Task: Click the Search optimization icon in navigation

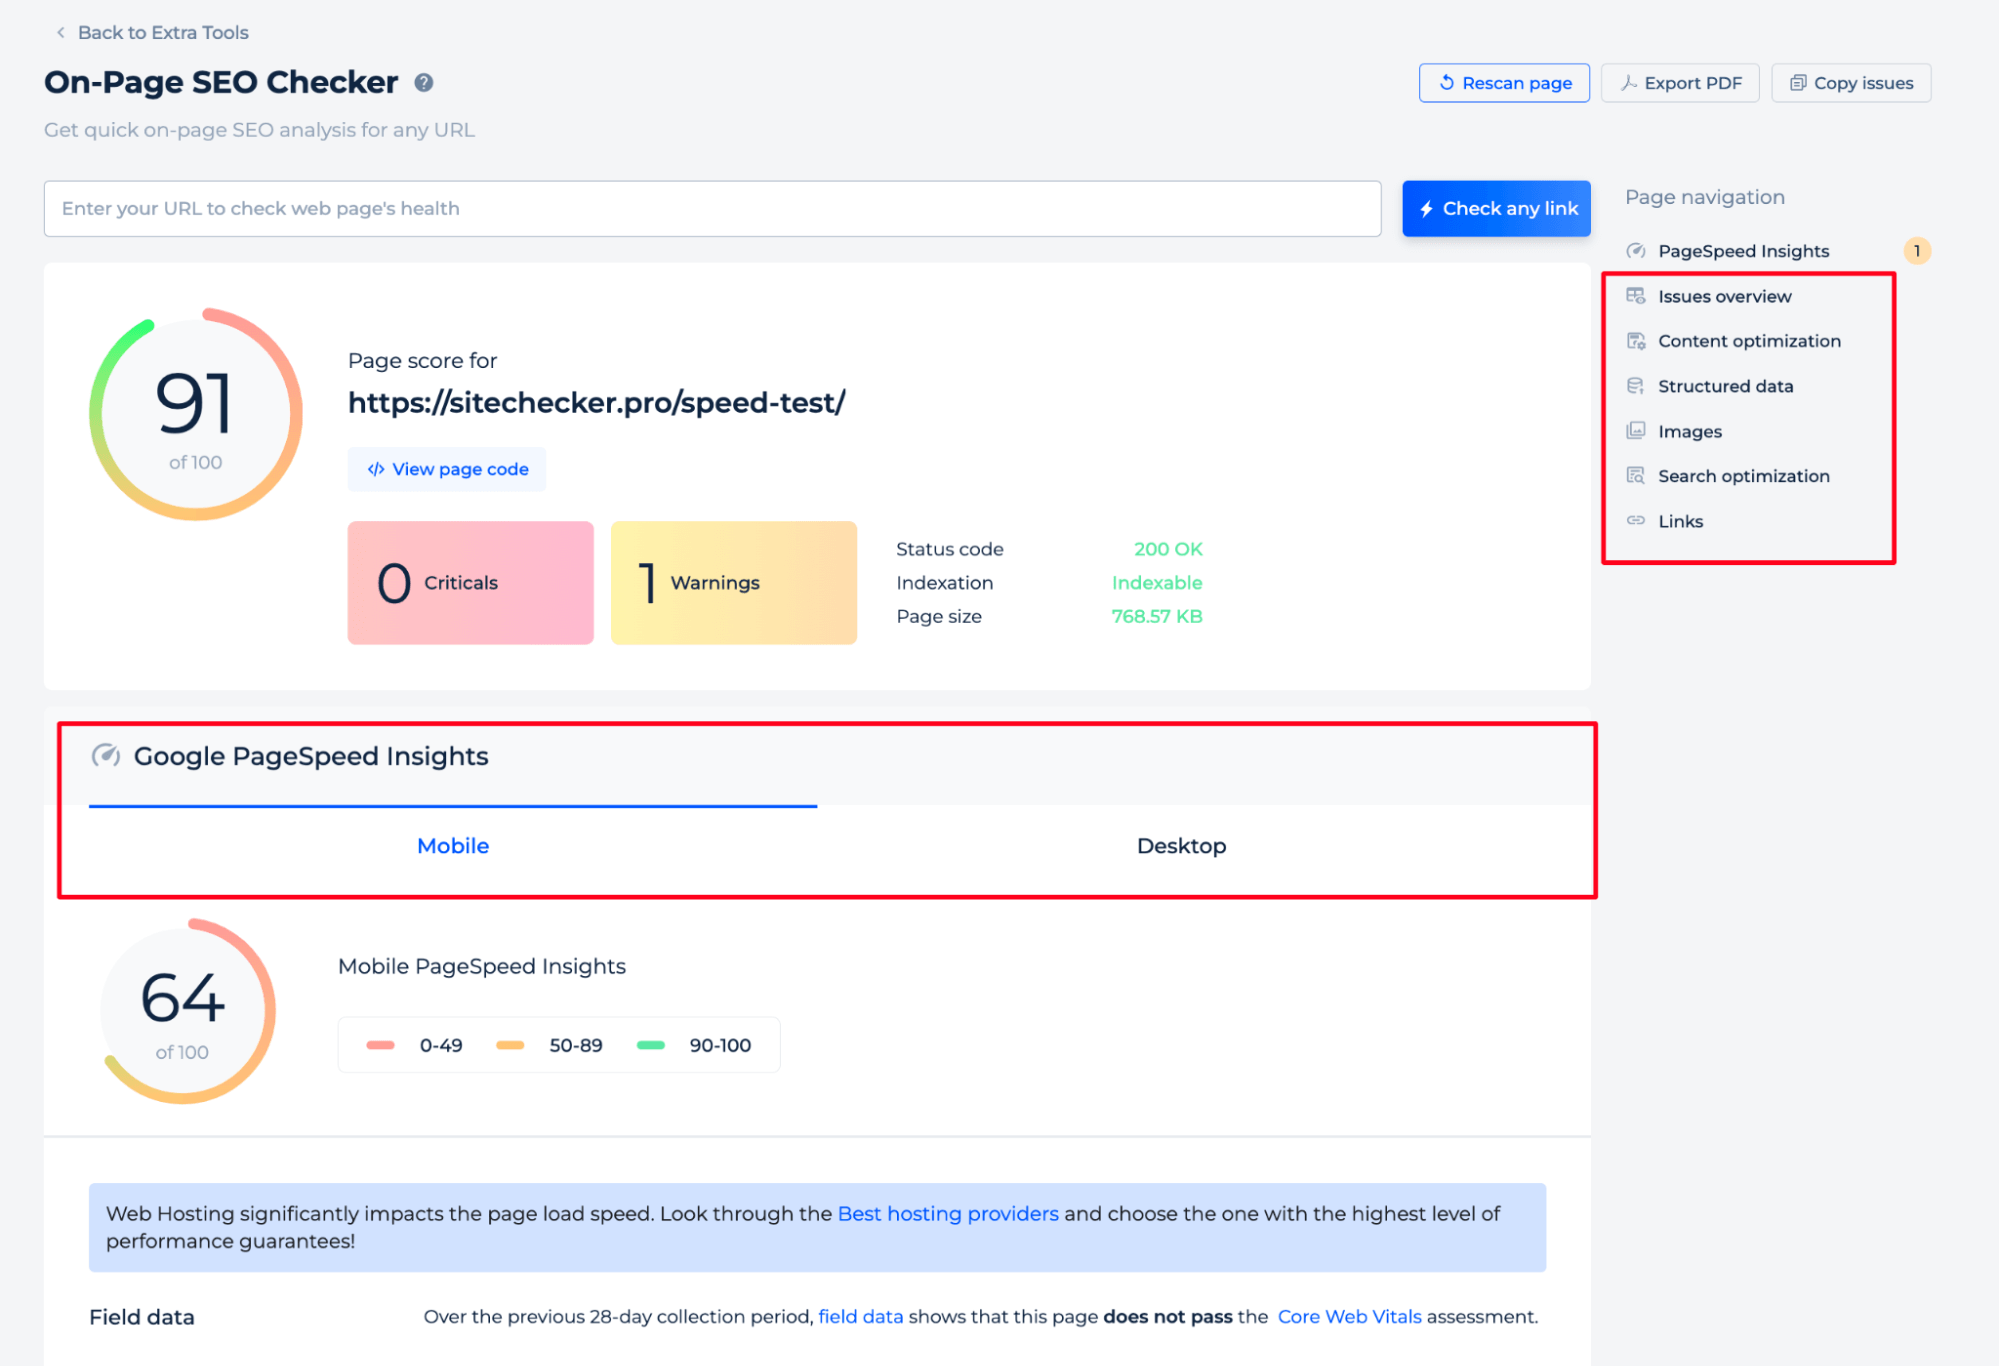Action: (1636, 476)
